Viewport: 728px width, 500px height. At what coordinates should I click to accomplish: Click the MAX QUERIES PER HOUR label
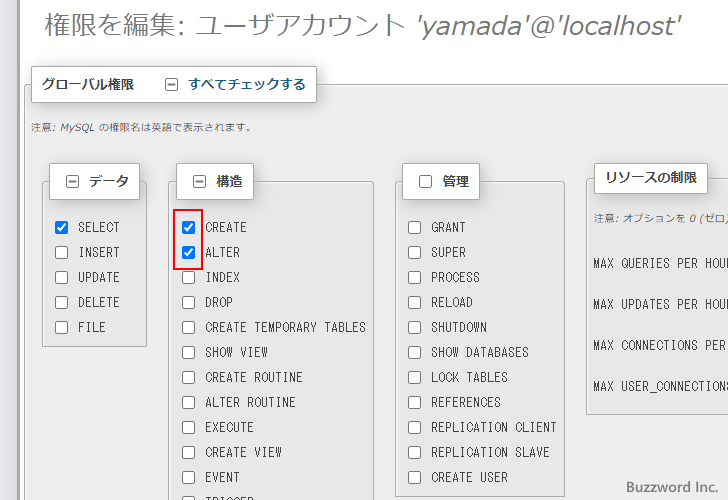click(660, 264)
